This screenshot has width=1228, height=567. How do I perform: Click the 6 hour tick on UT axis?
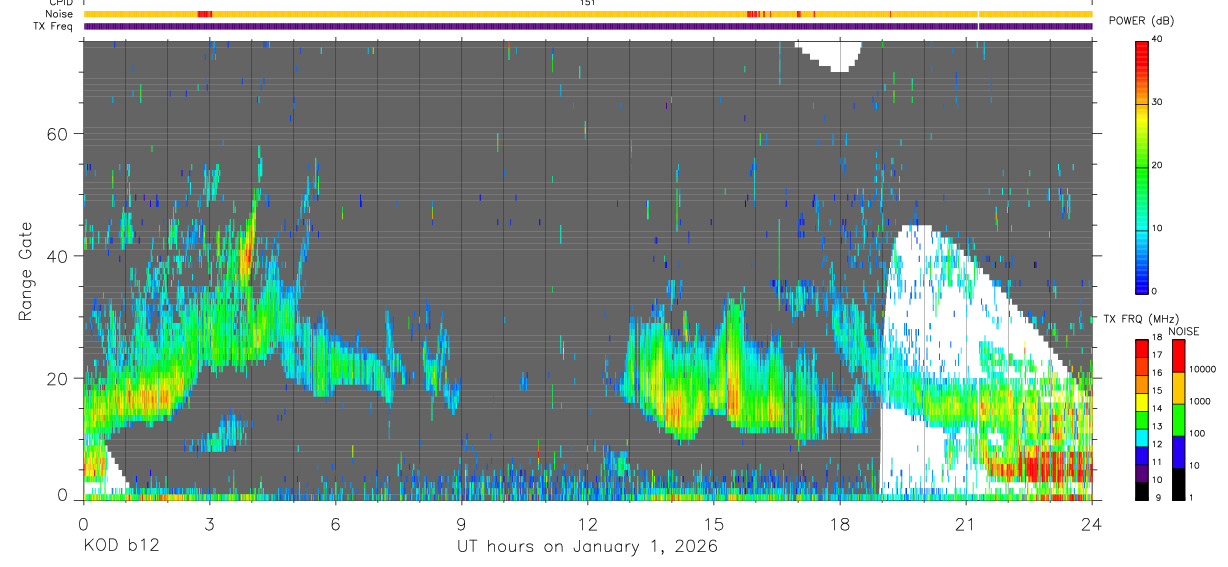pyautogui.click(x=335, y=524)
